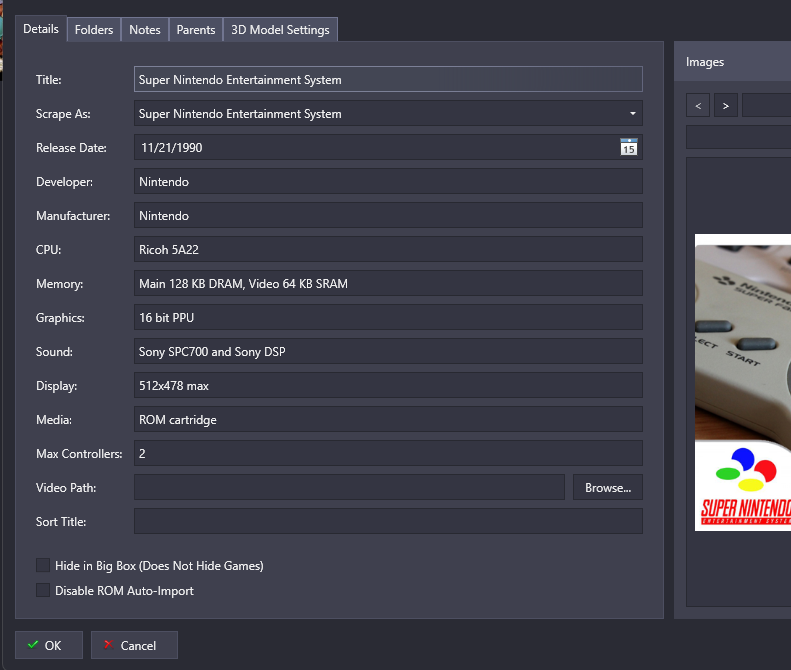Click into the Sort Title field
This screenshot has width=791, height=670.
tap(388, 522)
